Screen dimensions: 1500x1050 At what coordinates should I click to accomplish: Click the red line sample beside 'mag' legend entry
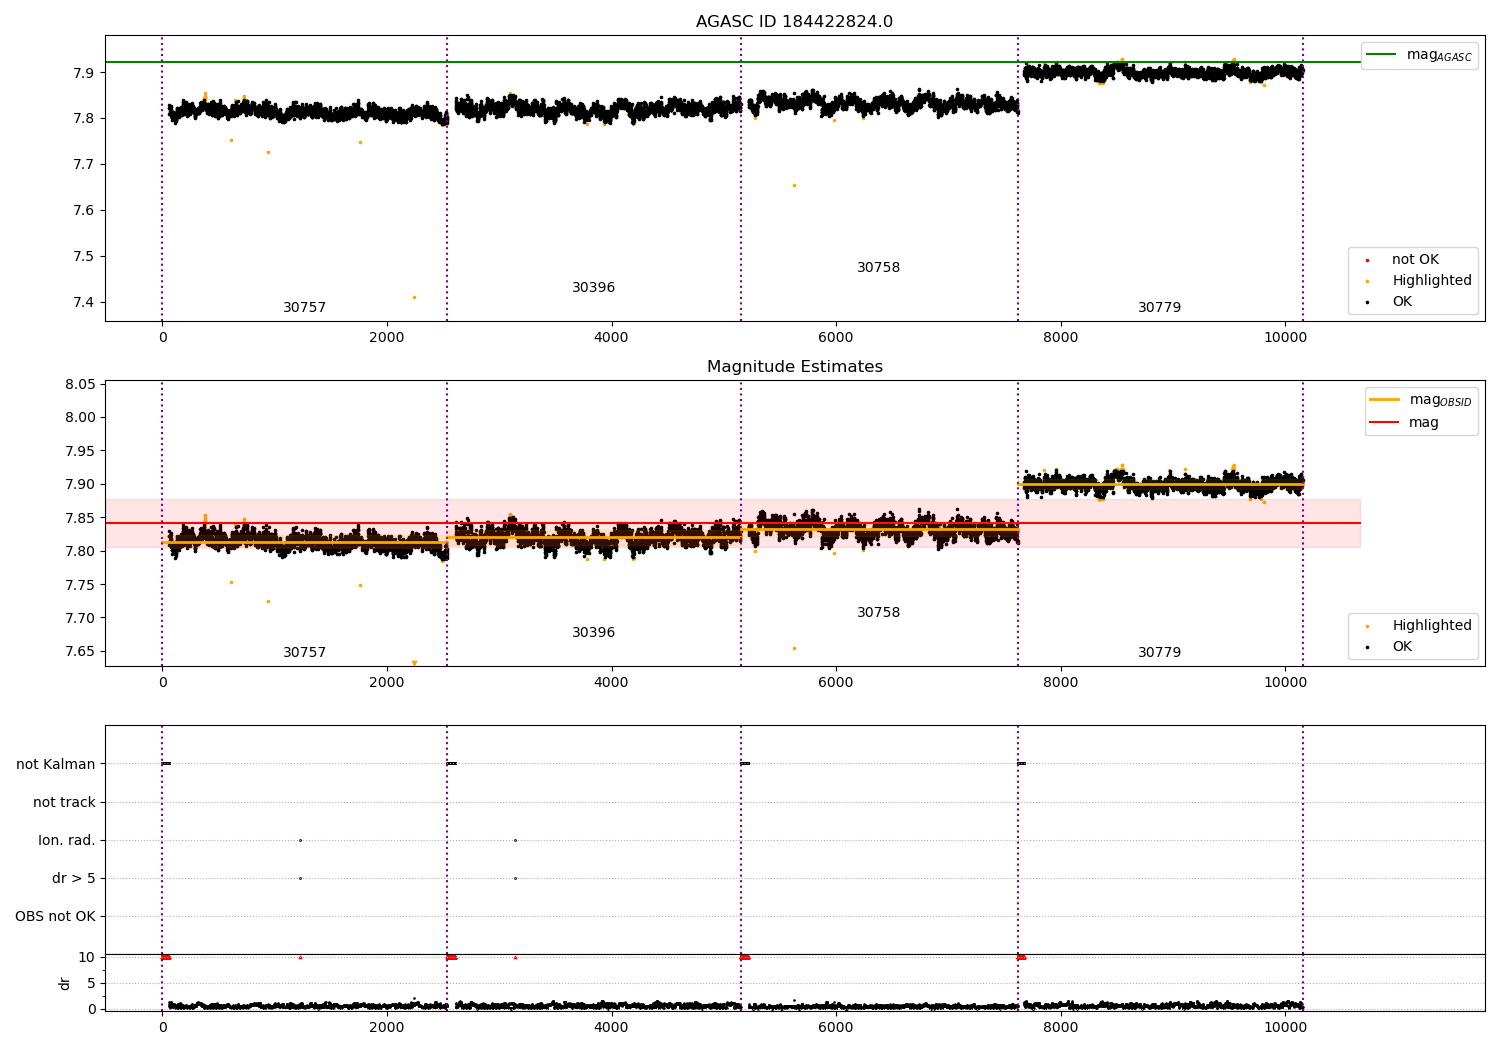1384,423
